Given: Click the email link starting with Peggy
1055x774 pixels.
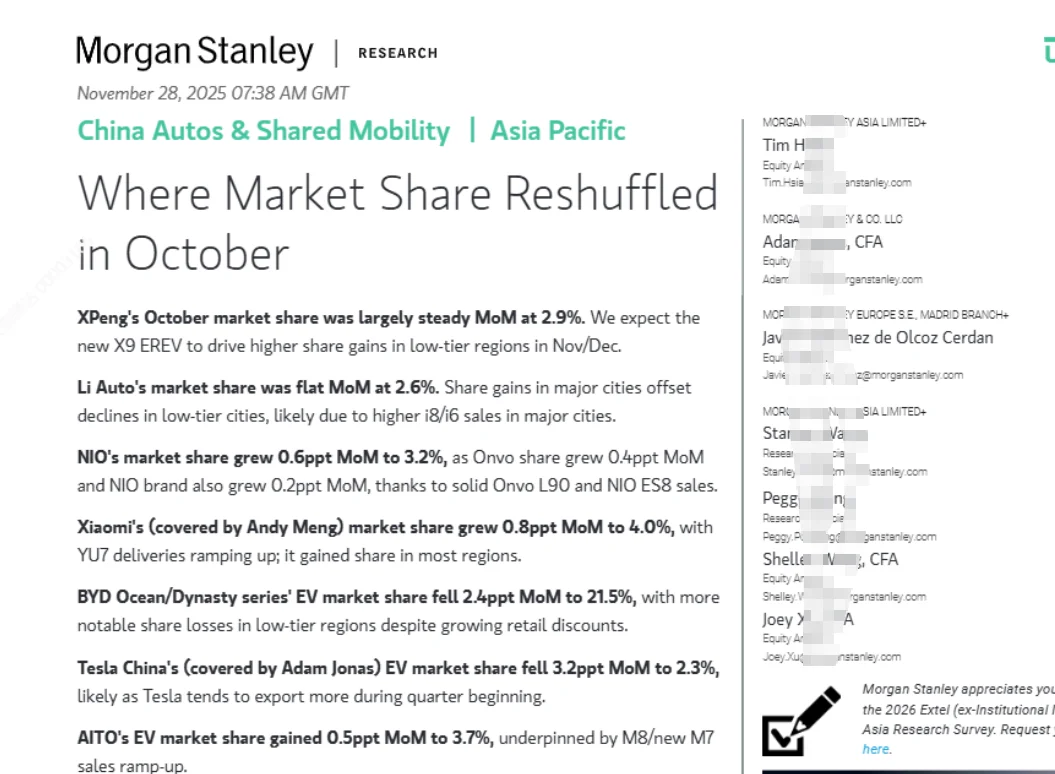Looking at the screenshot, I should 849,537.
